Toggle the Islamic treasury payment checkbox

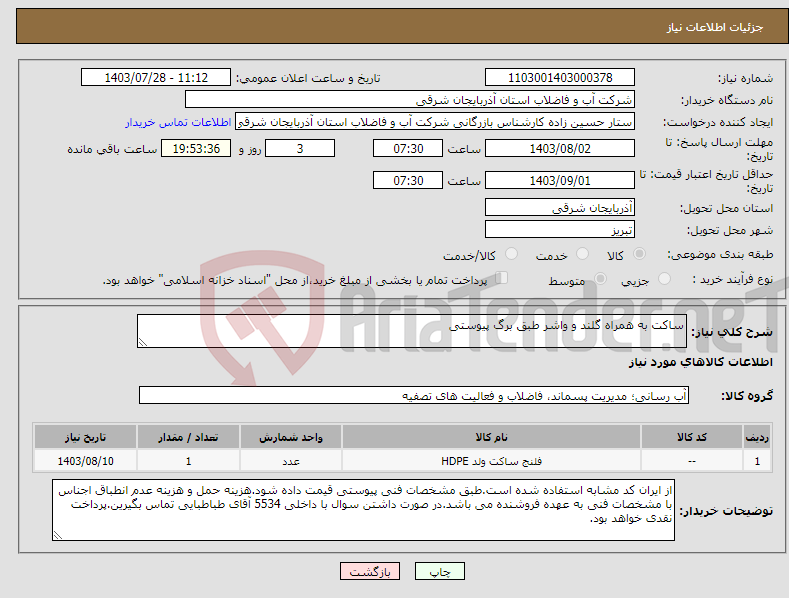502,278
